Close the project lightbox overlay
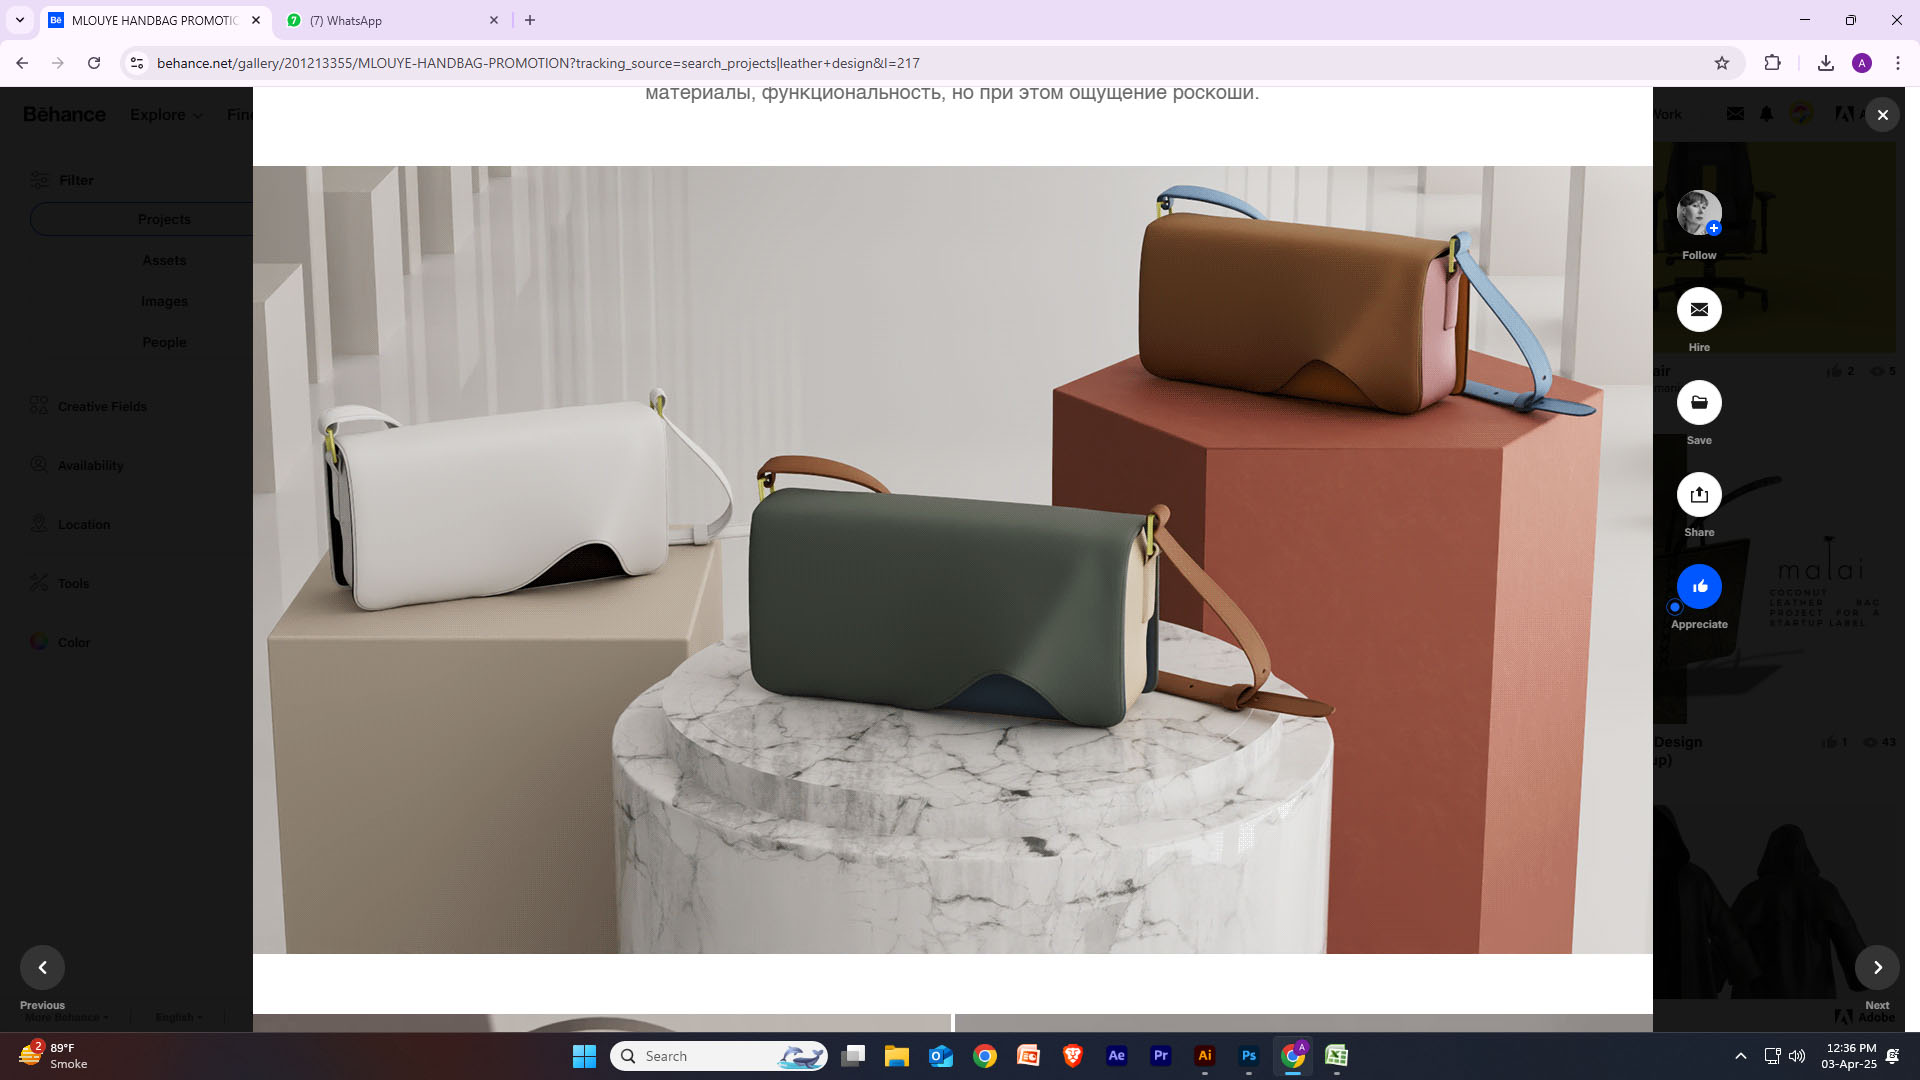The height and width of the screenshot is (1080, 1920). pyautogui.click(x=1882, y=115)
